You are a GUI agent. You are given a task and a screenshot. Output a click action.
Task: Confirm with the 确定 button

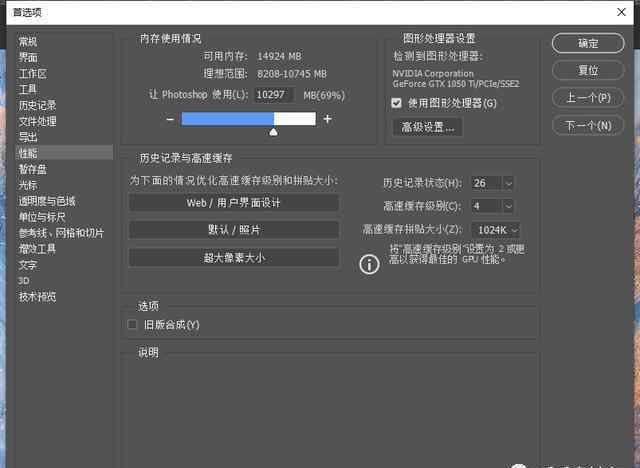[x=588, y=43]
